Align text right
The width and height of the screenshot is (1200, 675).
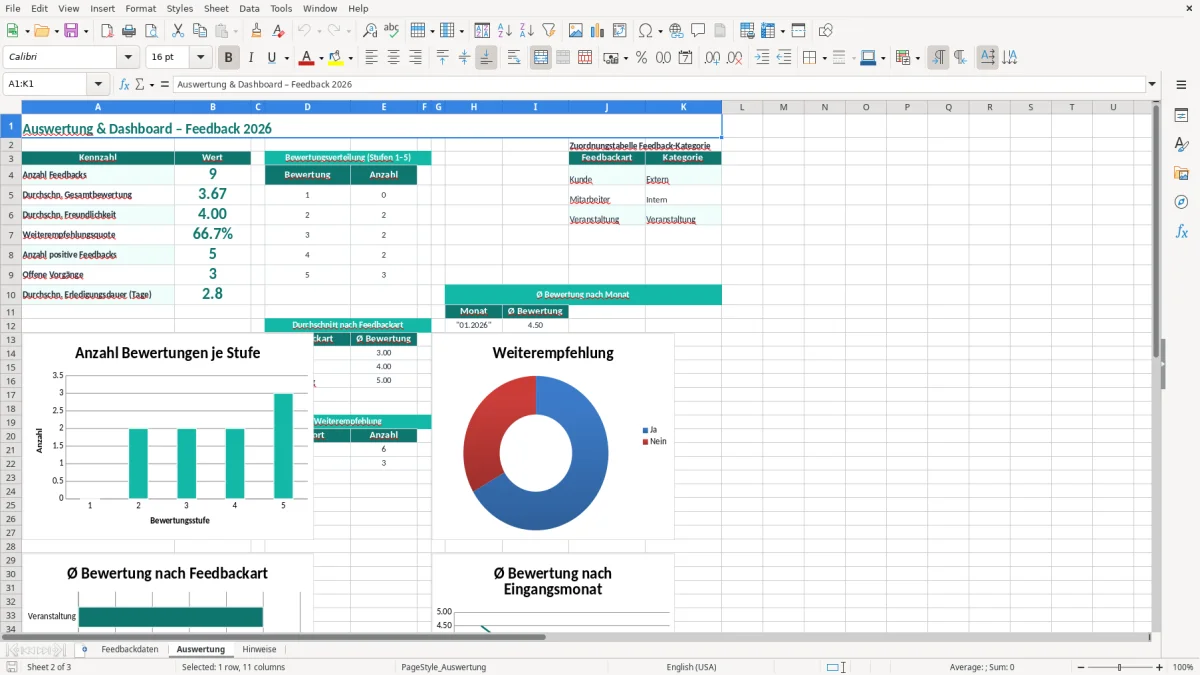pyautogui.click(x=415, y=58)
